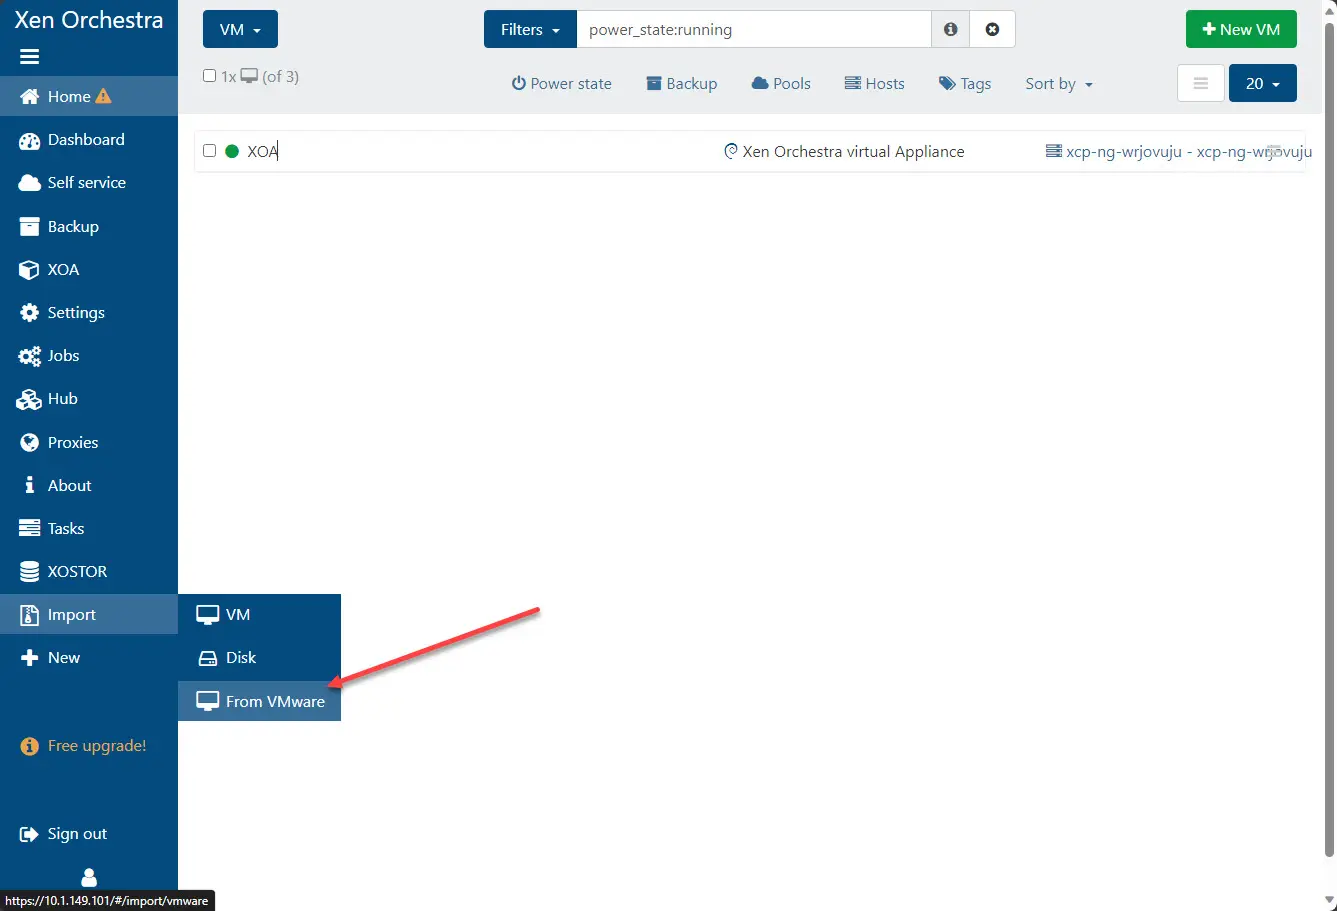This screenshot has height=911, width=1337.
Task: Open the Hub page
Action: [89, 398]
